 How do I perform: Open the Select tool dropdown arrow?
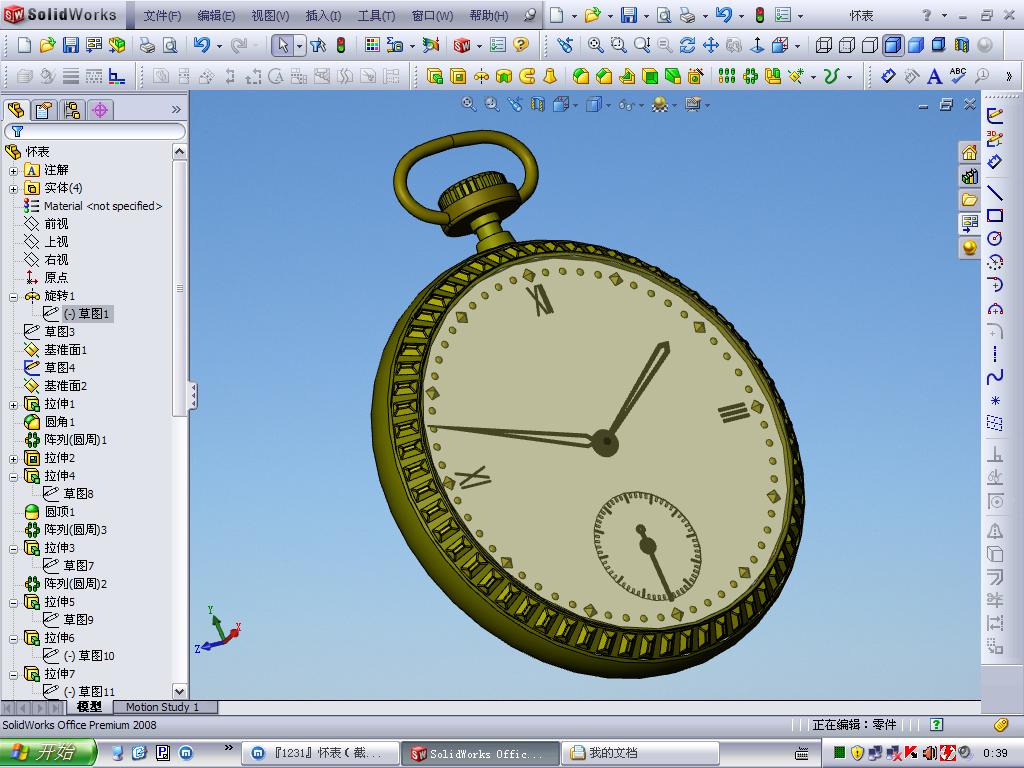[x=299, y=46]
